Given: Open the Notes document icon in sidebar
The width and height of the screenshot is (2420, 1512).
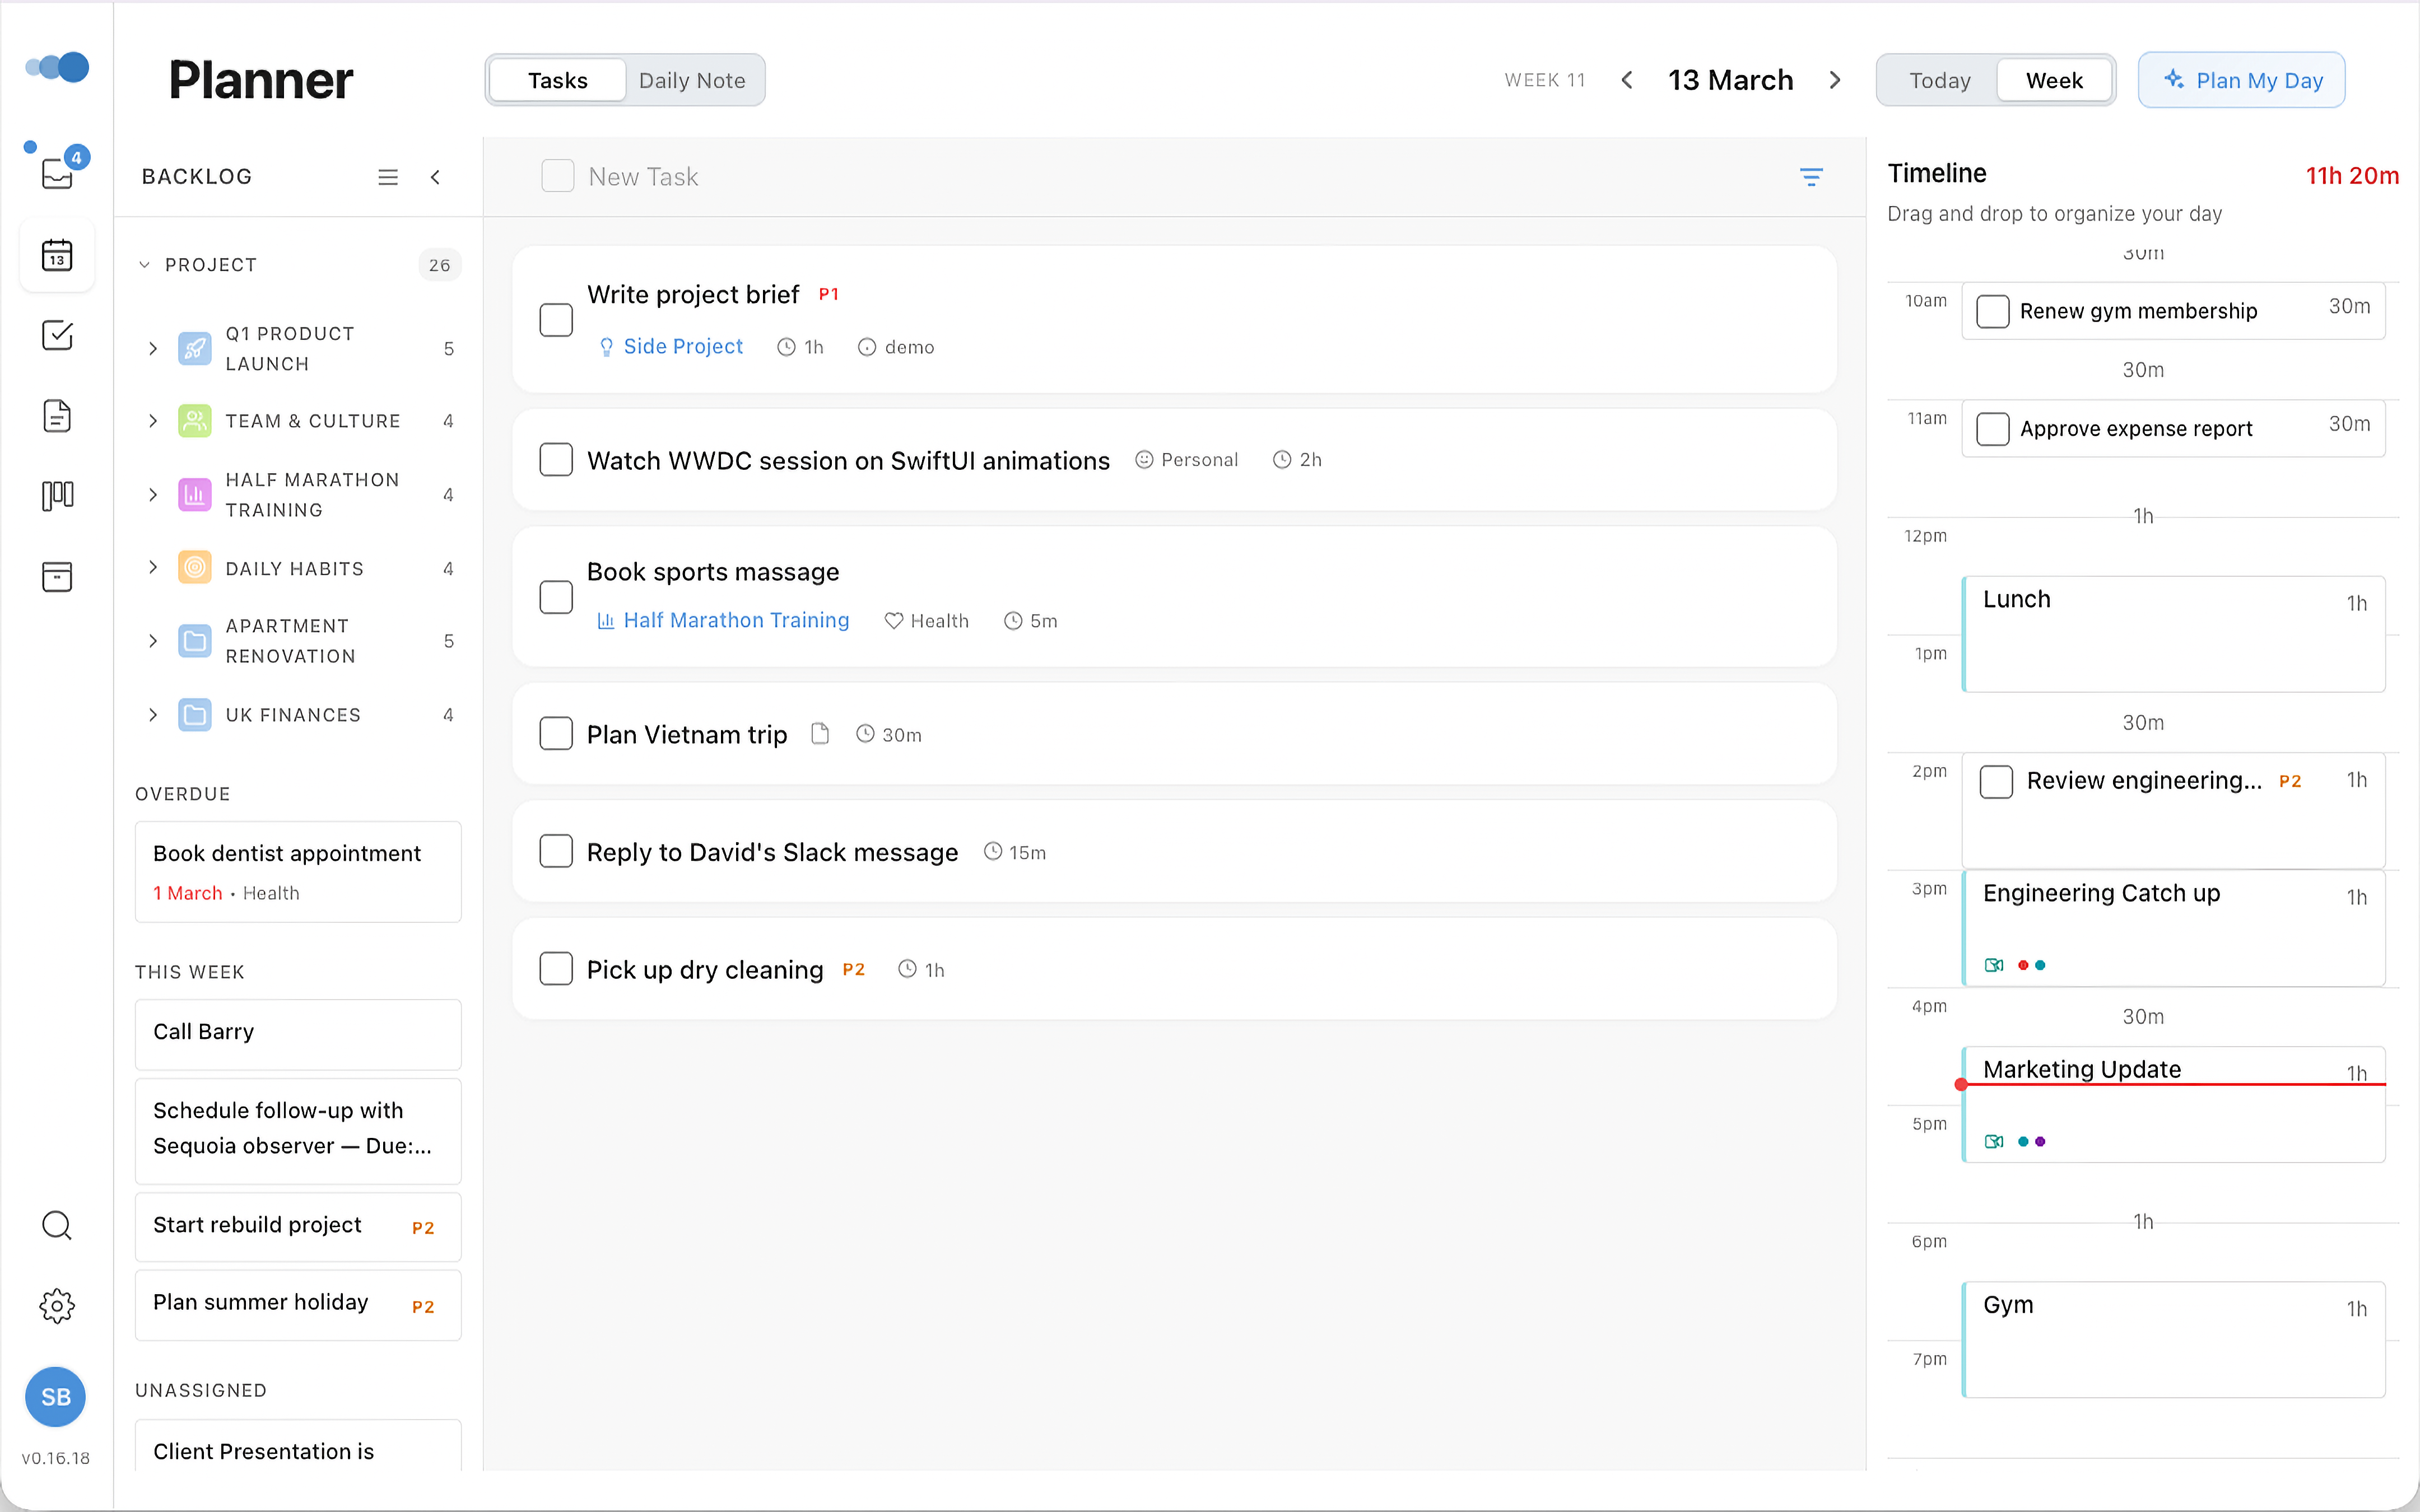Looking at the screenshot, I should pos(57,416).
